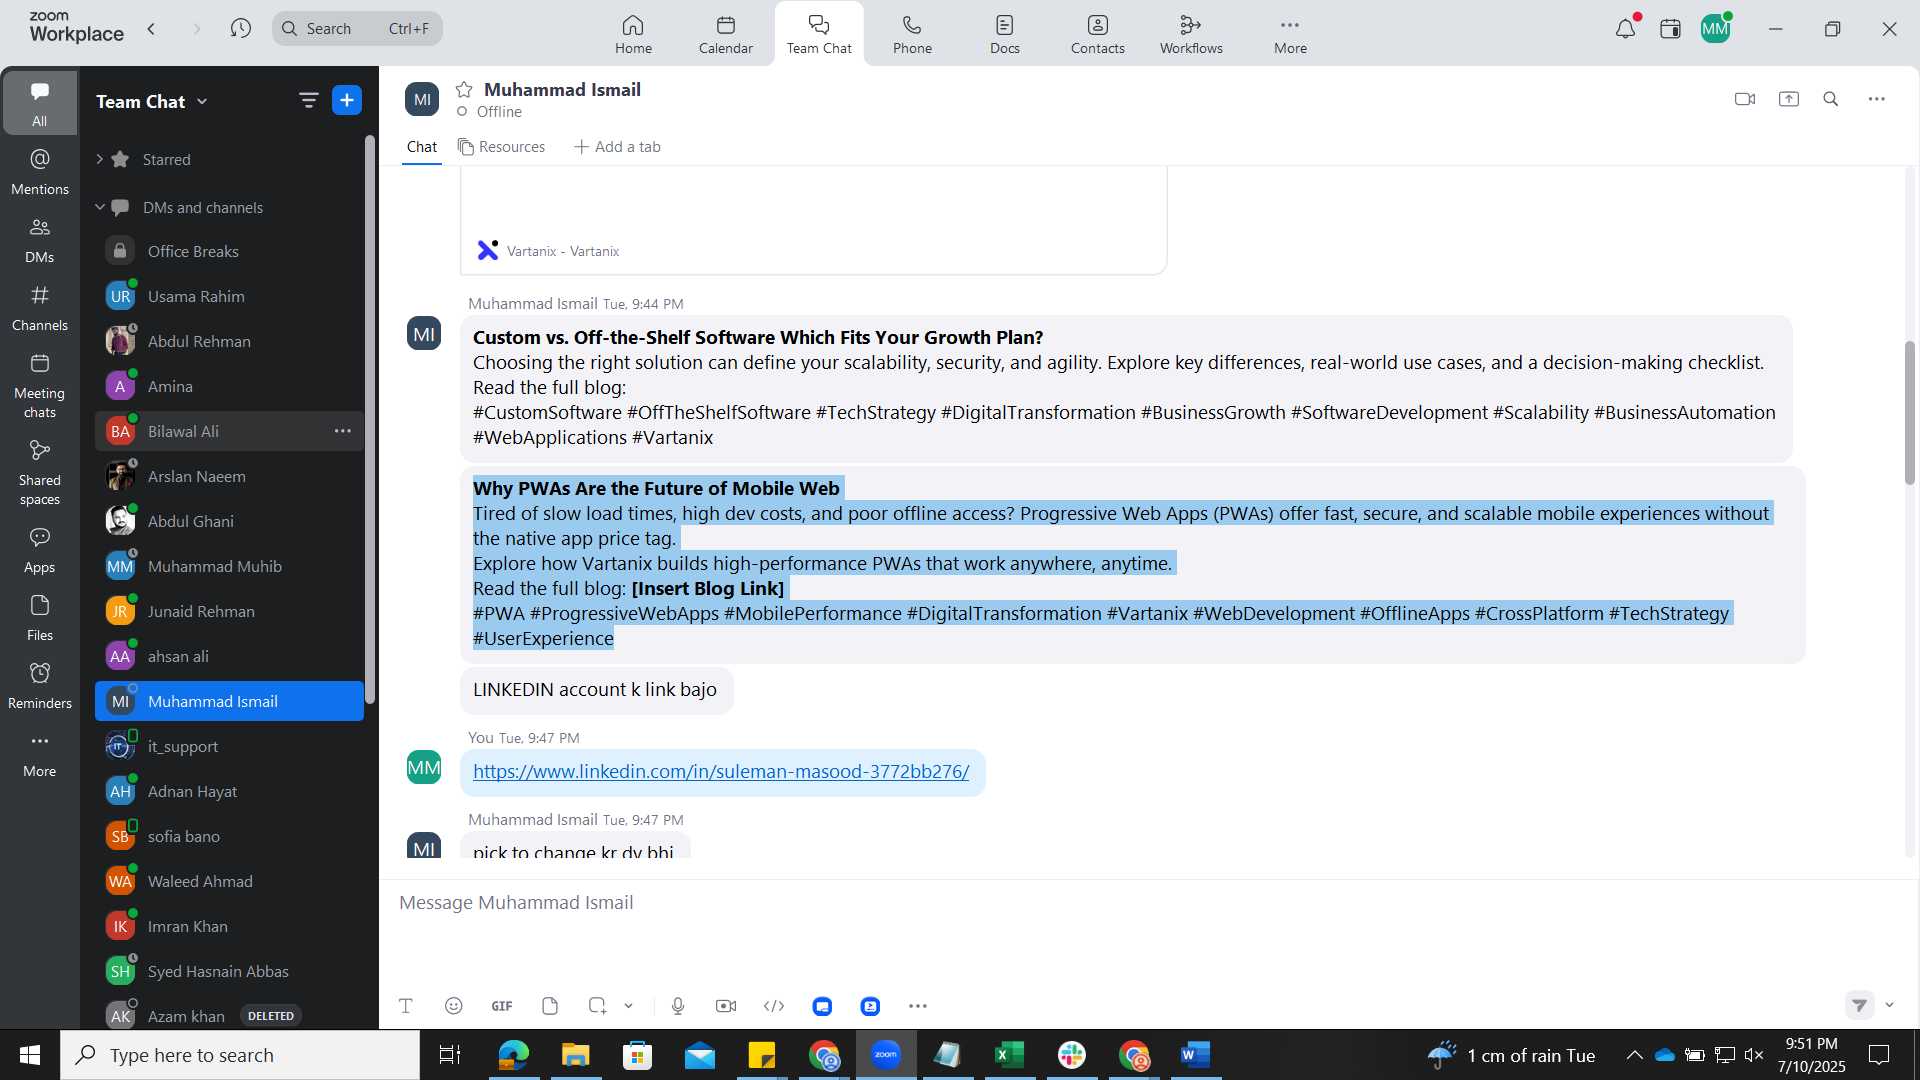The height and width of the screenshot is (1080, 1920).
Task: Expand send options arrow
Action: click(x=1890, y=1005)
